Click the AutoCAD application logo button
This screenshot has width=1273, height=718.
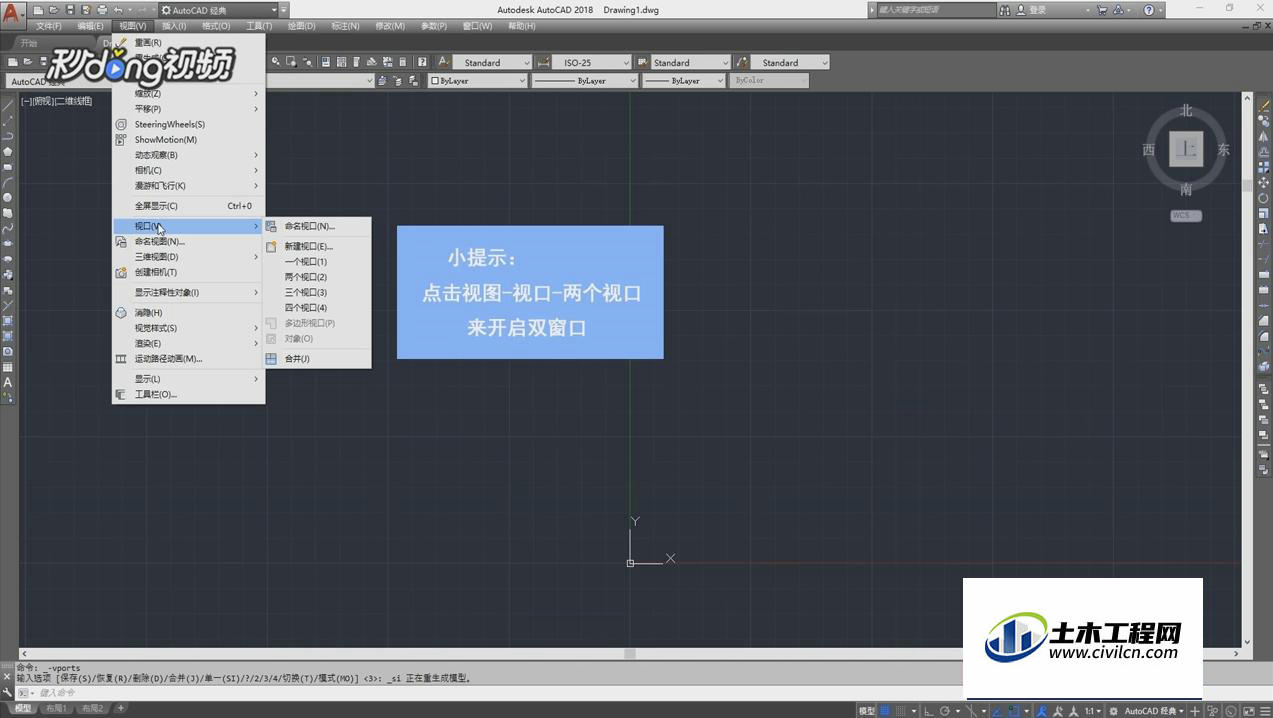click(x=12, y=14)
